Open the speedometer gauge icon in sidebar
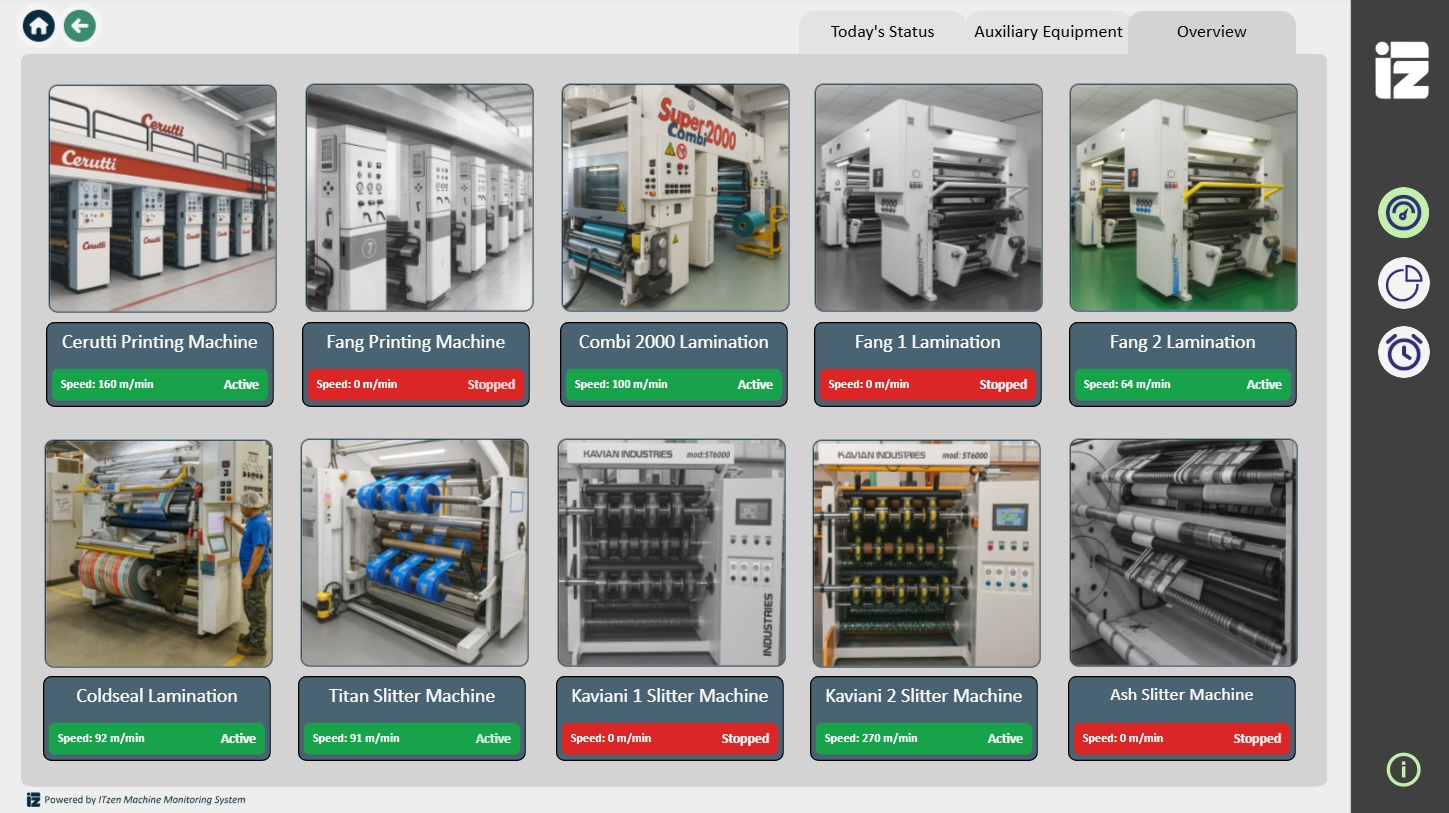 click(x=1403, y=213)
